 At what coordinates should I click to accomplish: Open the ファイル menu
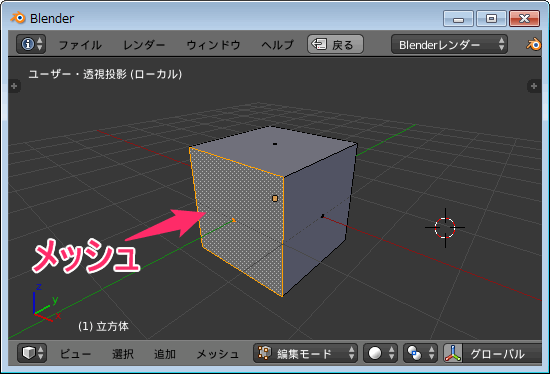tap(80, 45)
